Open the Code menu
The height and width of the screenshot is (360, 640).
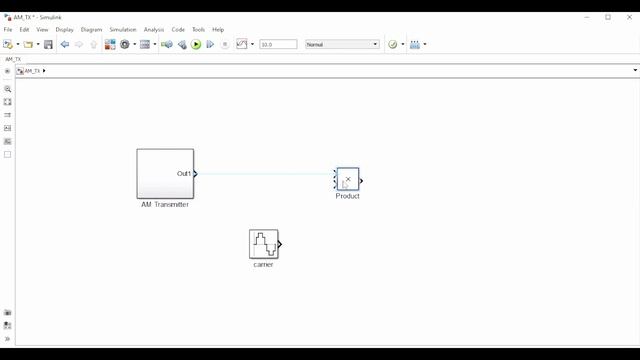(x=178, y=29)
